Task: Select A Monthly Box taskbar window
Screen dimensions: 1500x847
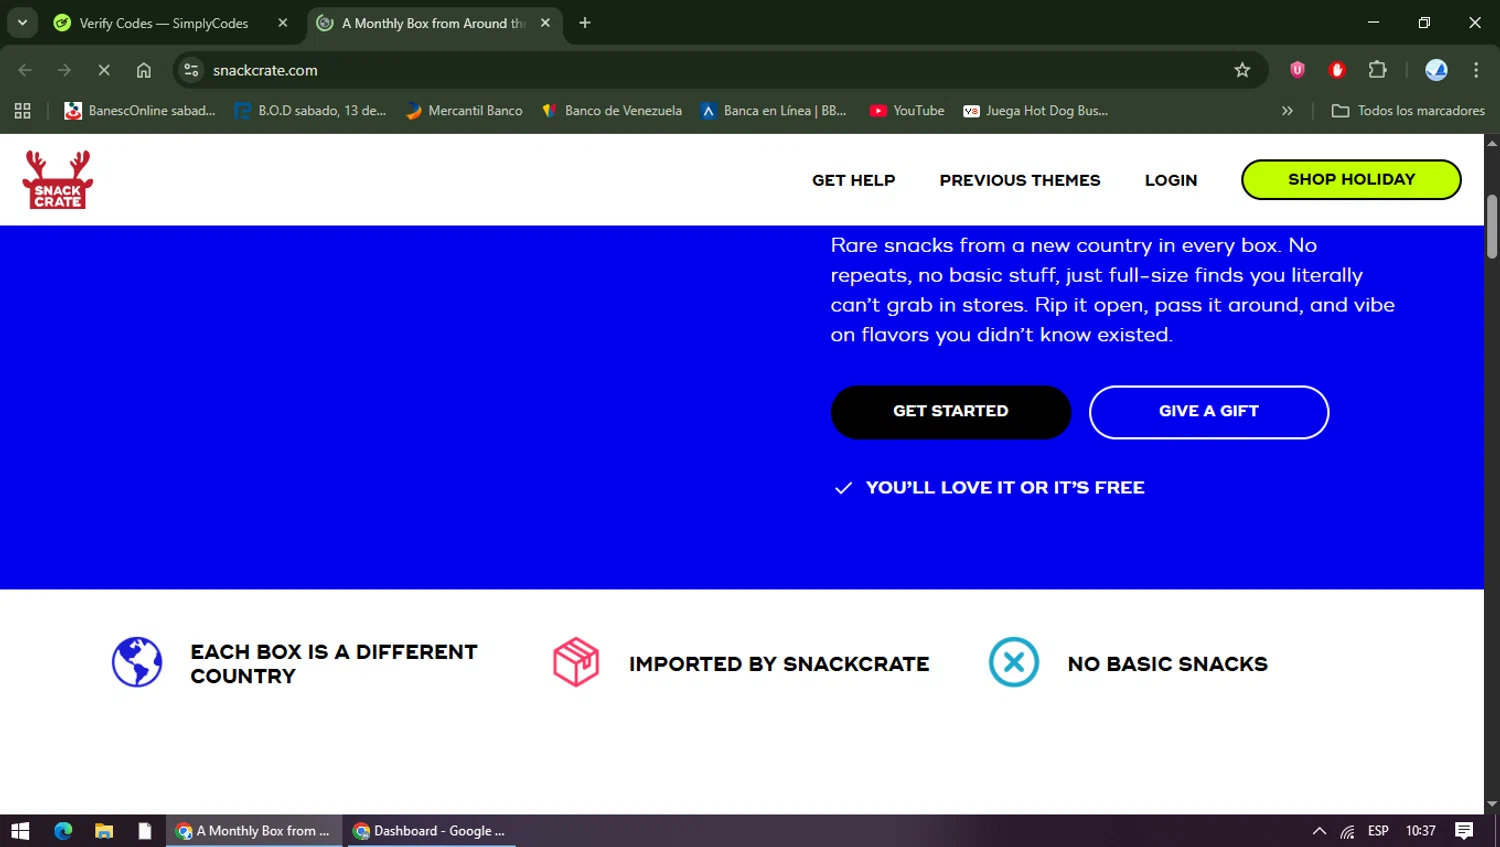Action: click(254, 831)
